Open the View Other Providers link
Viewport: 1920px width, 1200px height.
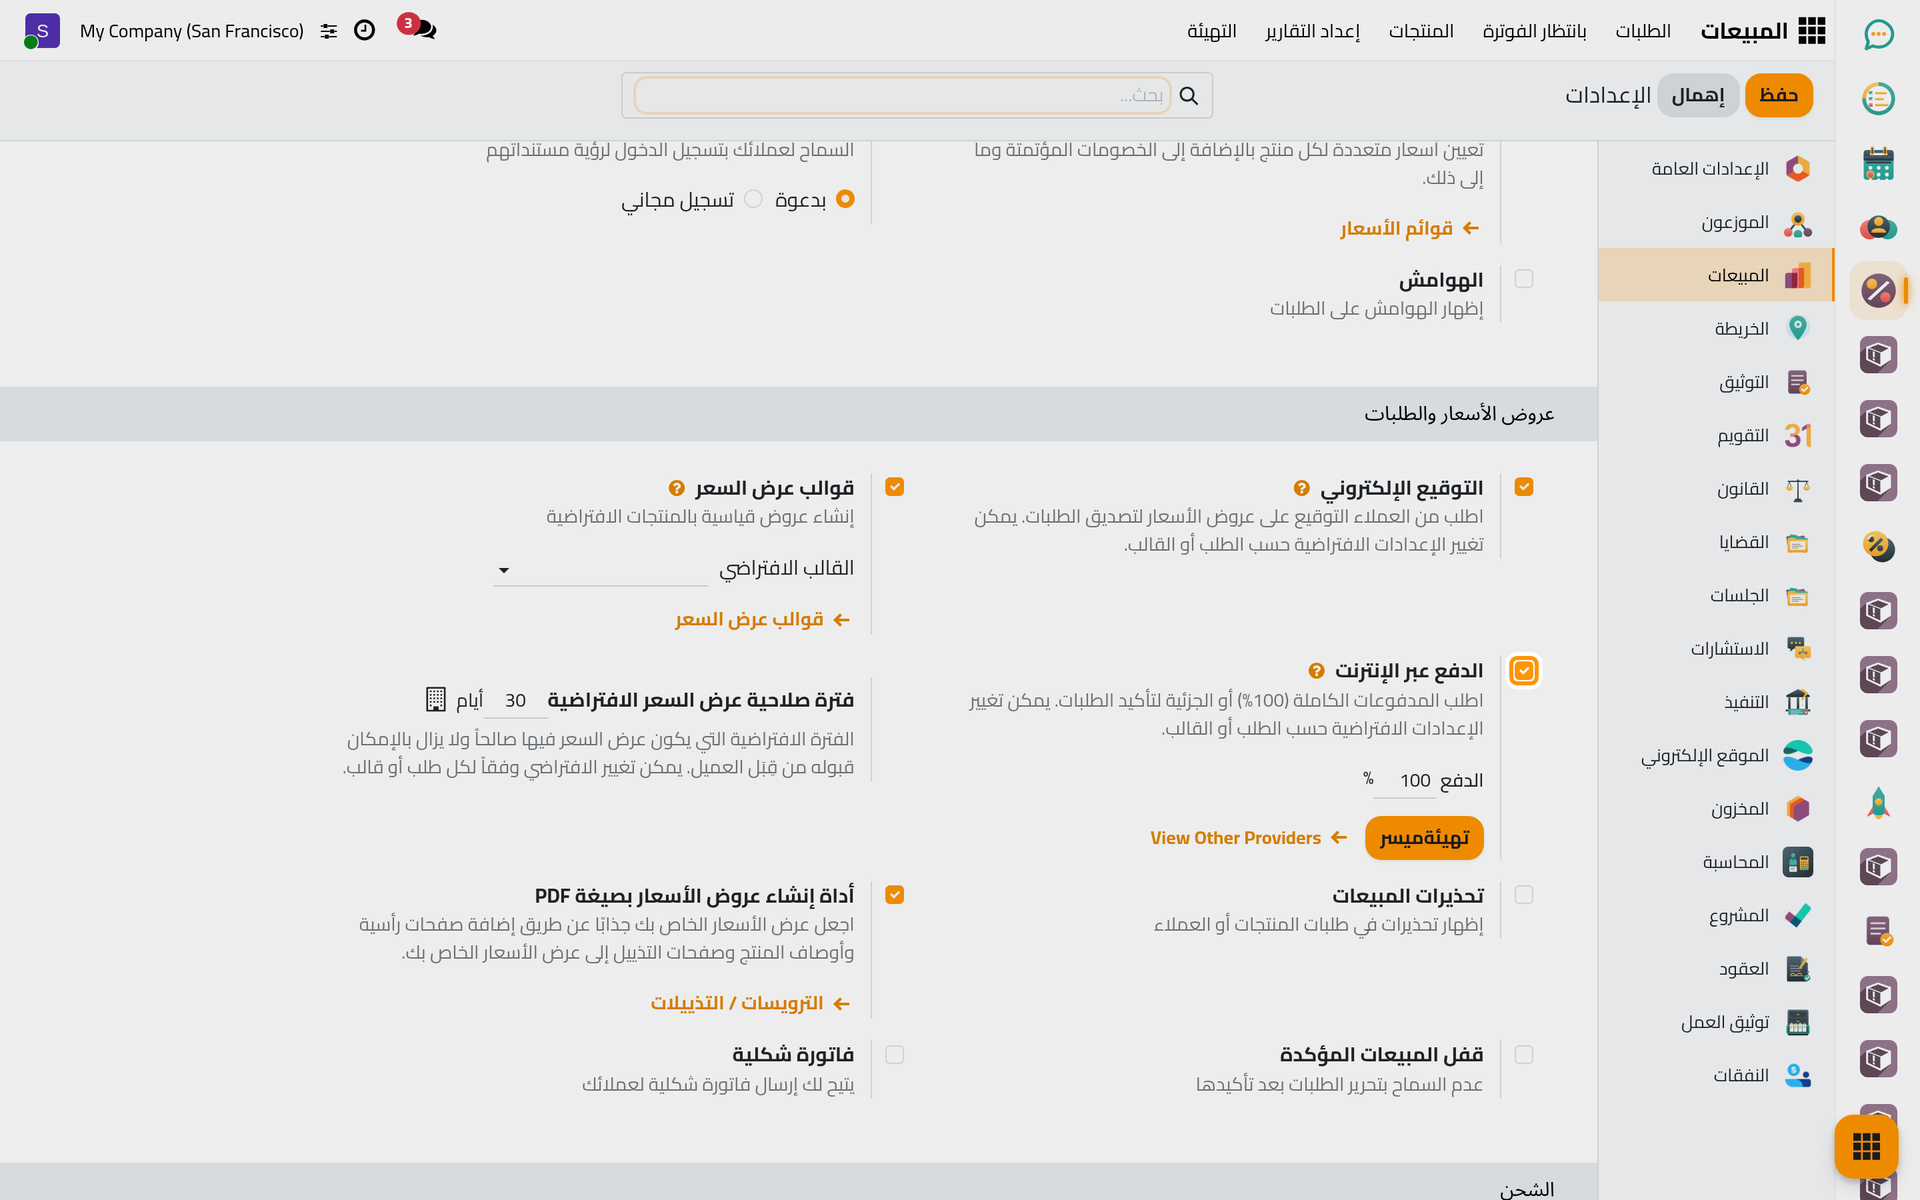(1248, 838)
